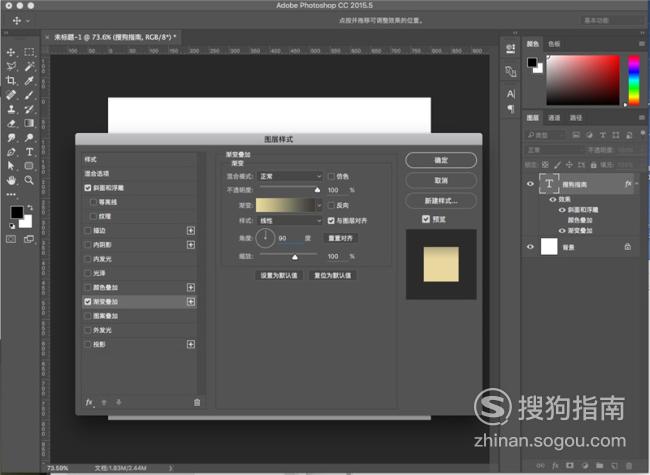650x475 pixels.
Task: Collapse the text layer's fx effects arrow
Action: [637, 184]
